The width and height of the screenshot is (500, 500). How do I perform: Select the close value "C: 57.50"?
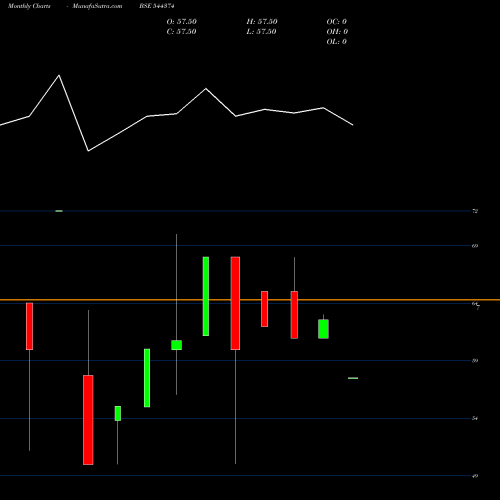tap(182, 31)
